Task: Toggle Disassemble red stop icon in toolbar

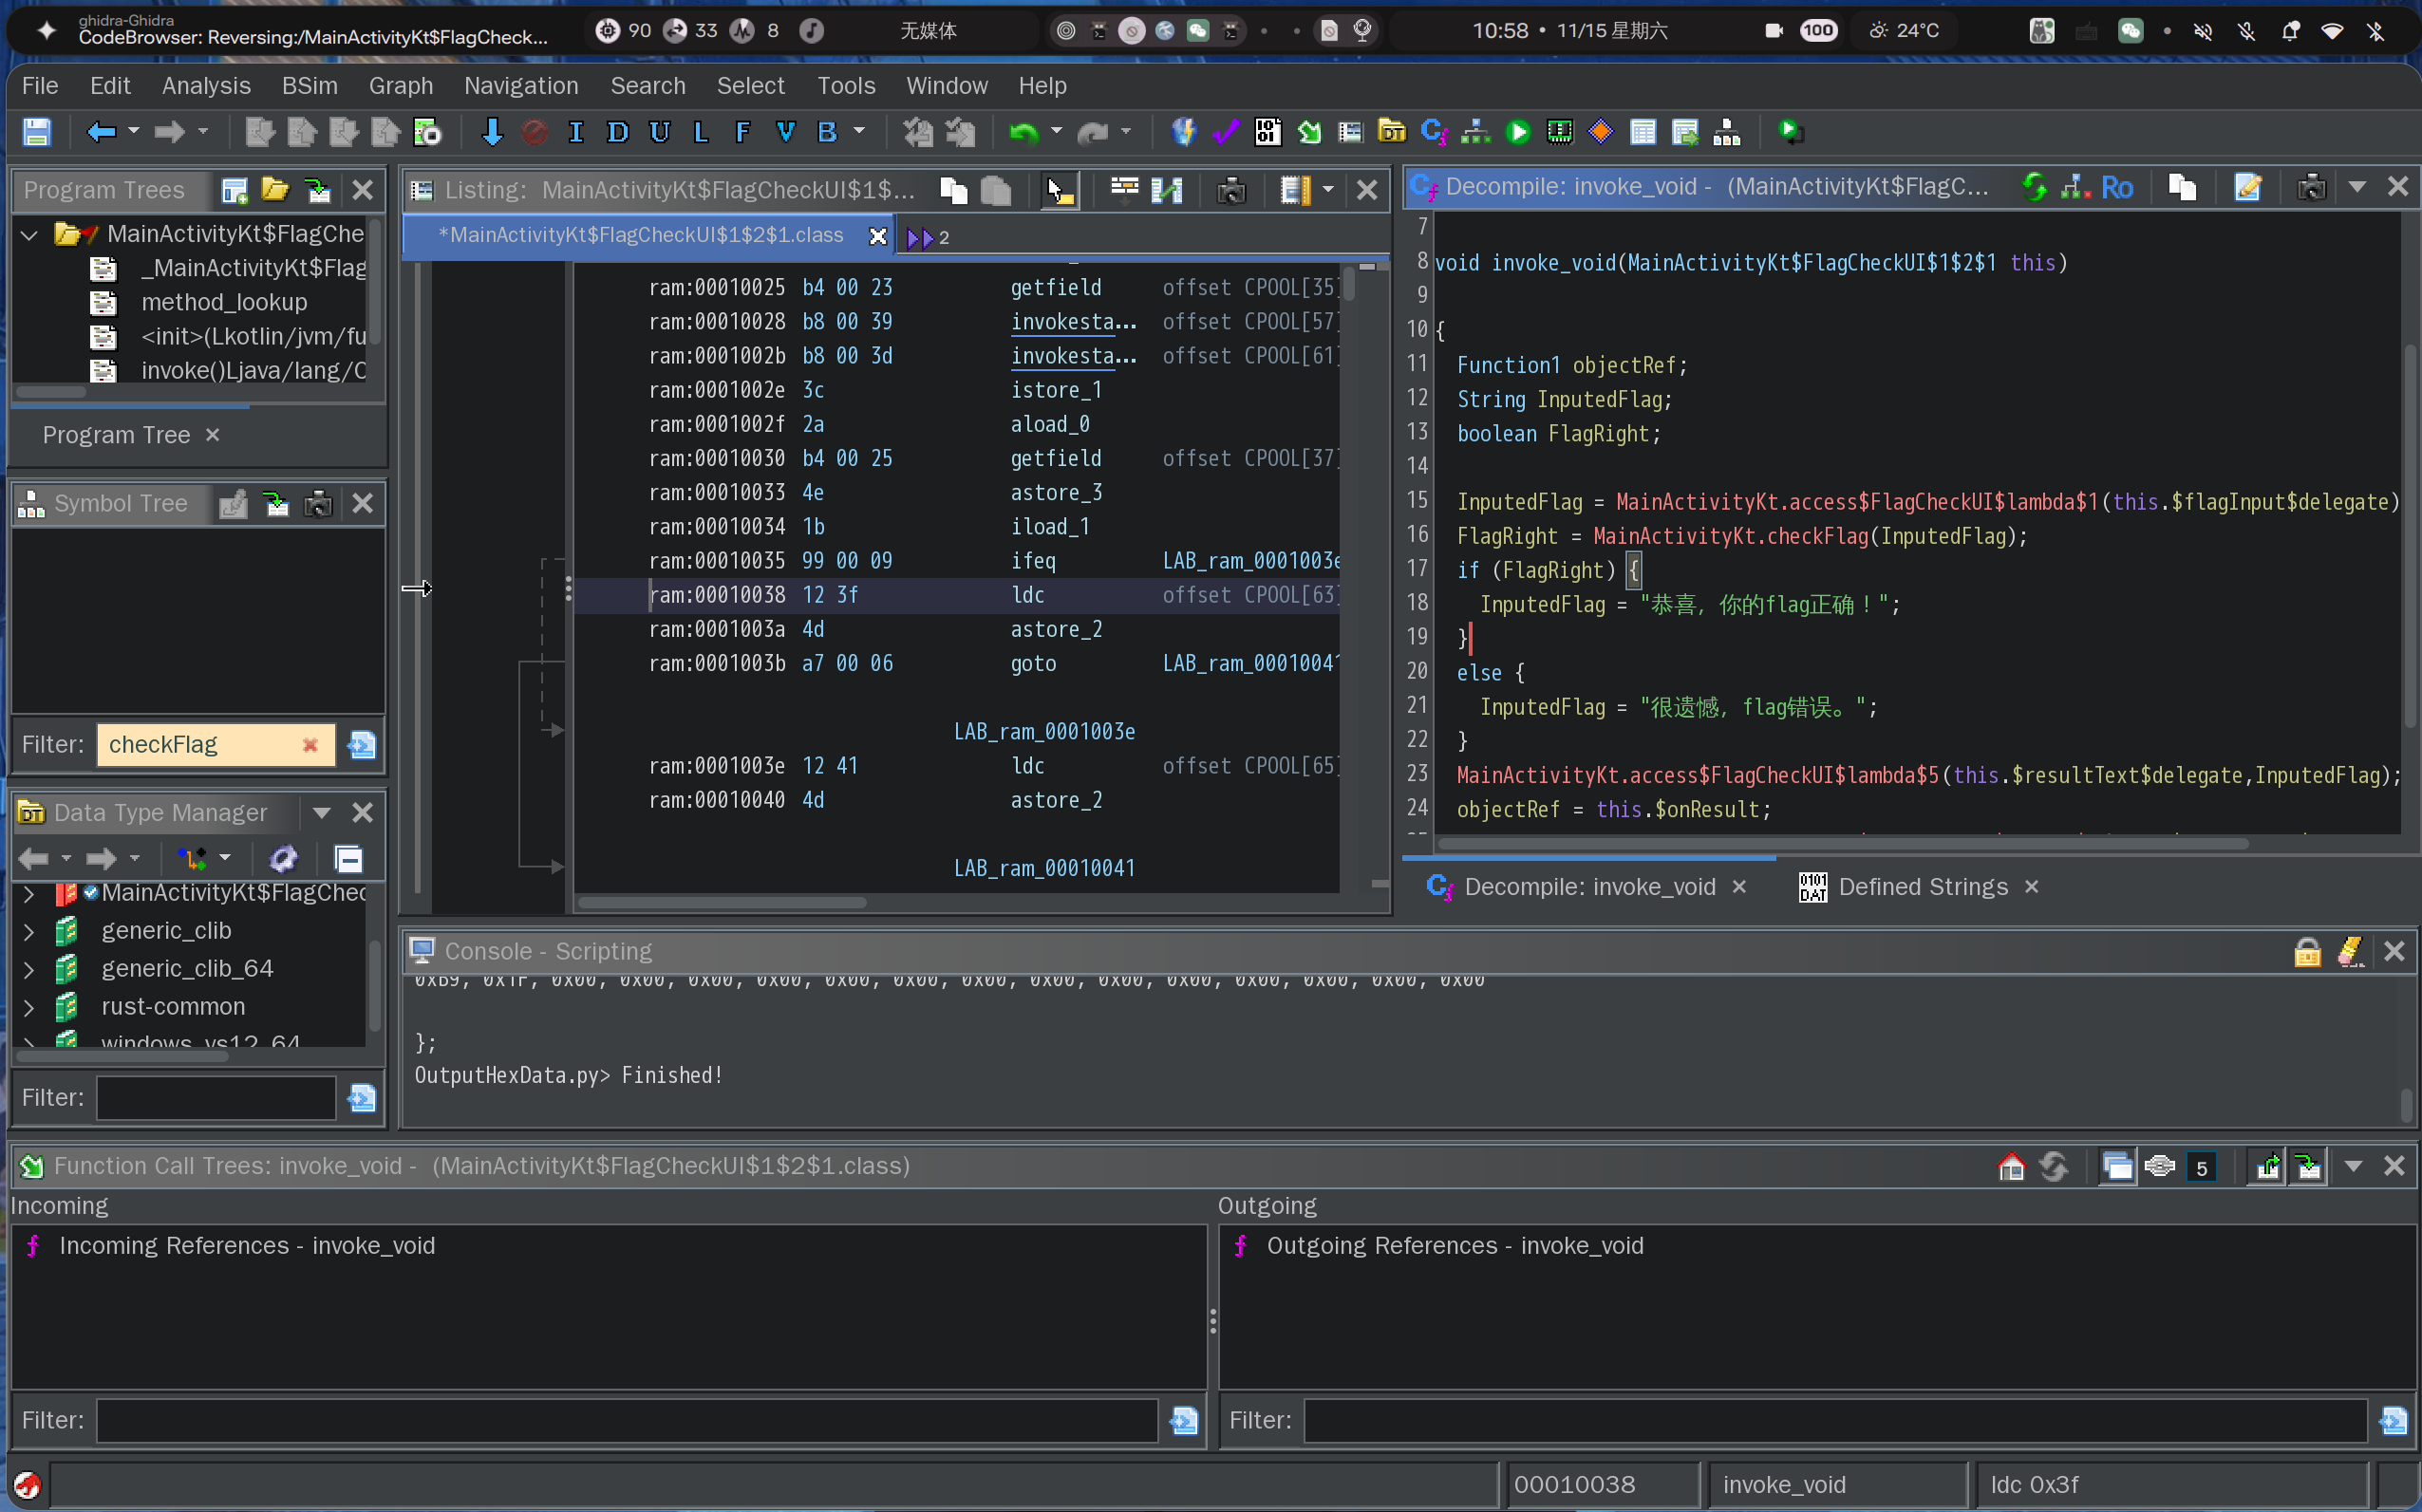Action: coord(534,132)
